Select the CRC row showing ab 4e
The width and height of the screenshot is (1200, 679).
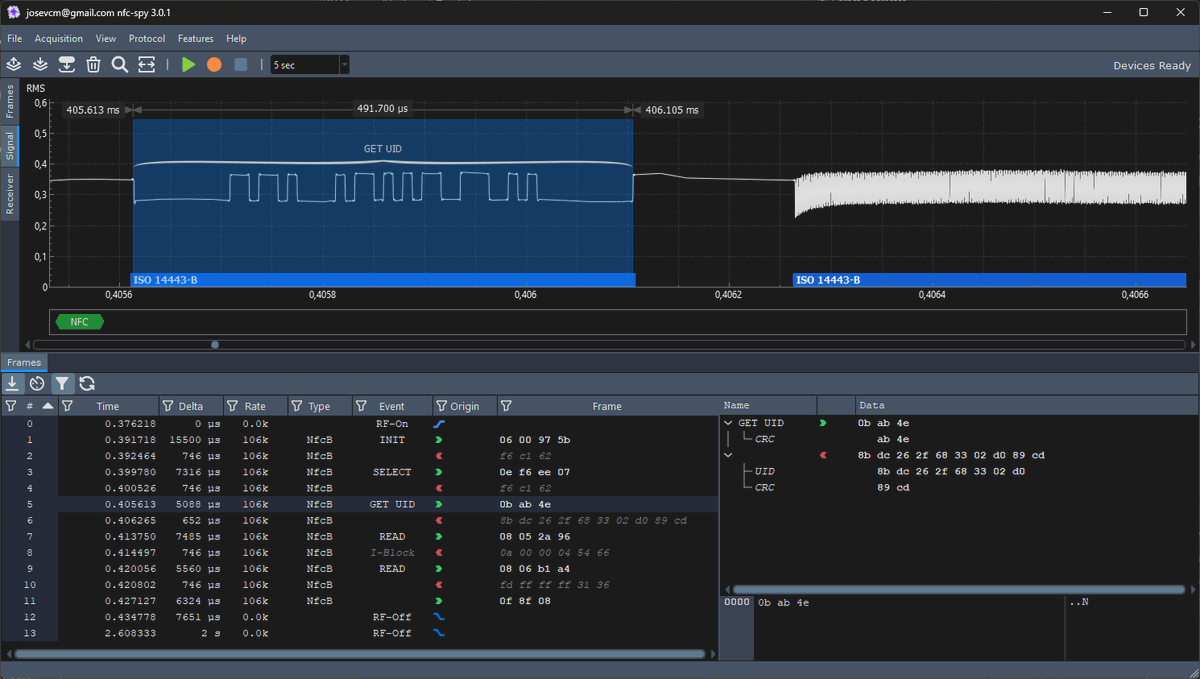[x=958, y=439]
